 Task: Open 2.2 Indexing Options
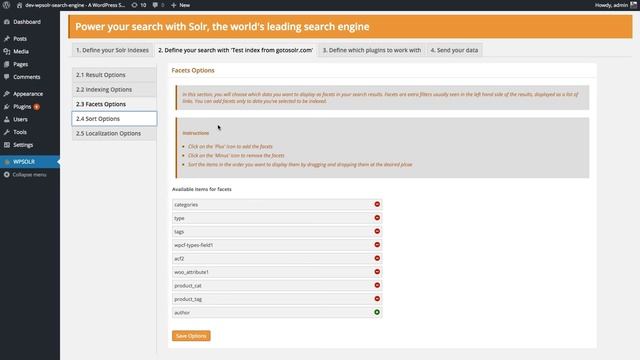[x=114, y=89]
